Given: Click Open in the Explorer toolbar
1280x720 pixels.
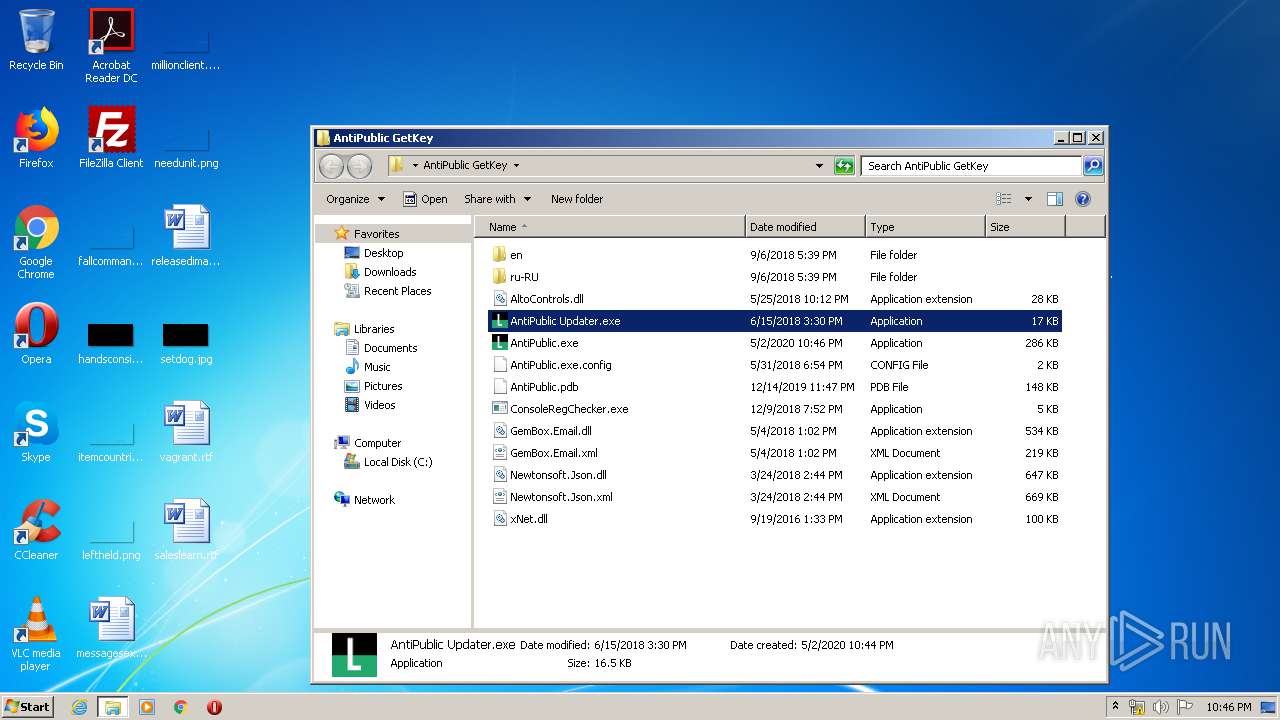Looking at the screenshot, I should pyautogui.click(x=425, y=199).
